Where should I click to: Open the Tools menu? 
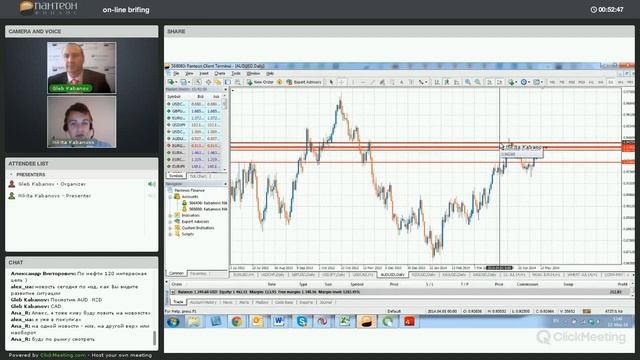[236, 73]
